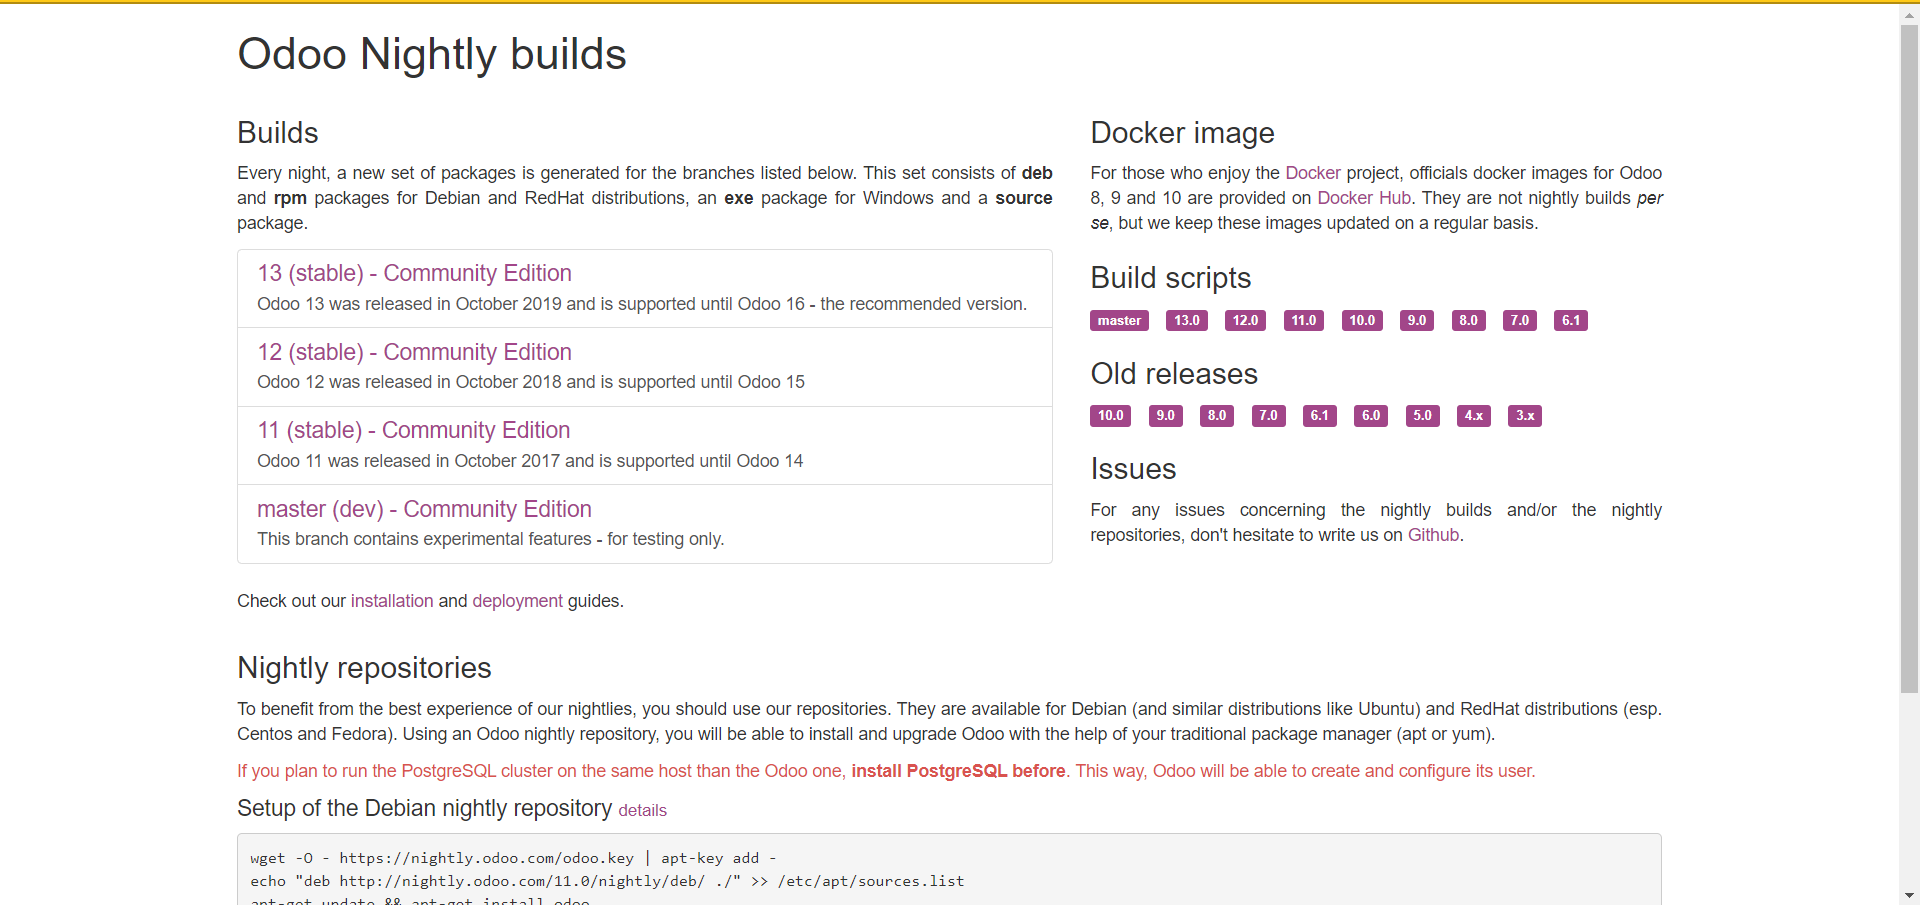Screen dimensions: 1920x905
Task: Open the Docker Hub link
Action: pos(1364,198)
